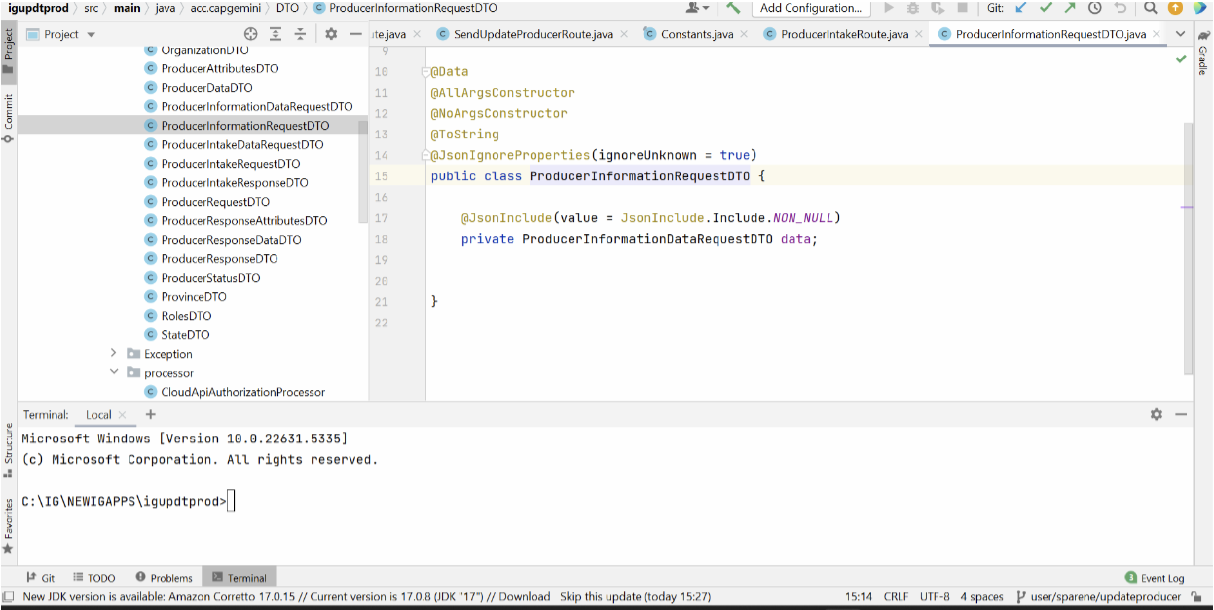The height and width of the screenshot is (610, 1214).
Task: Toggle the Gradle tool window
Action: pos(1202,60)
